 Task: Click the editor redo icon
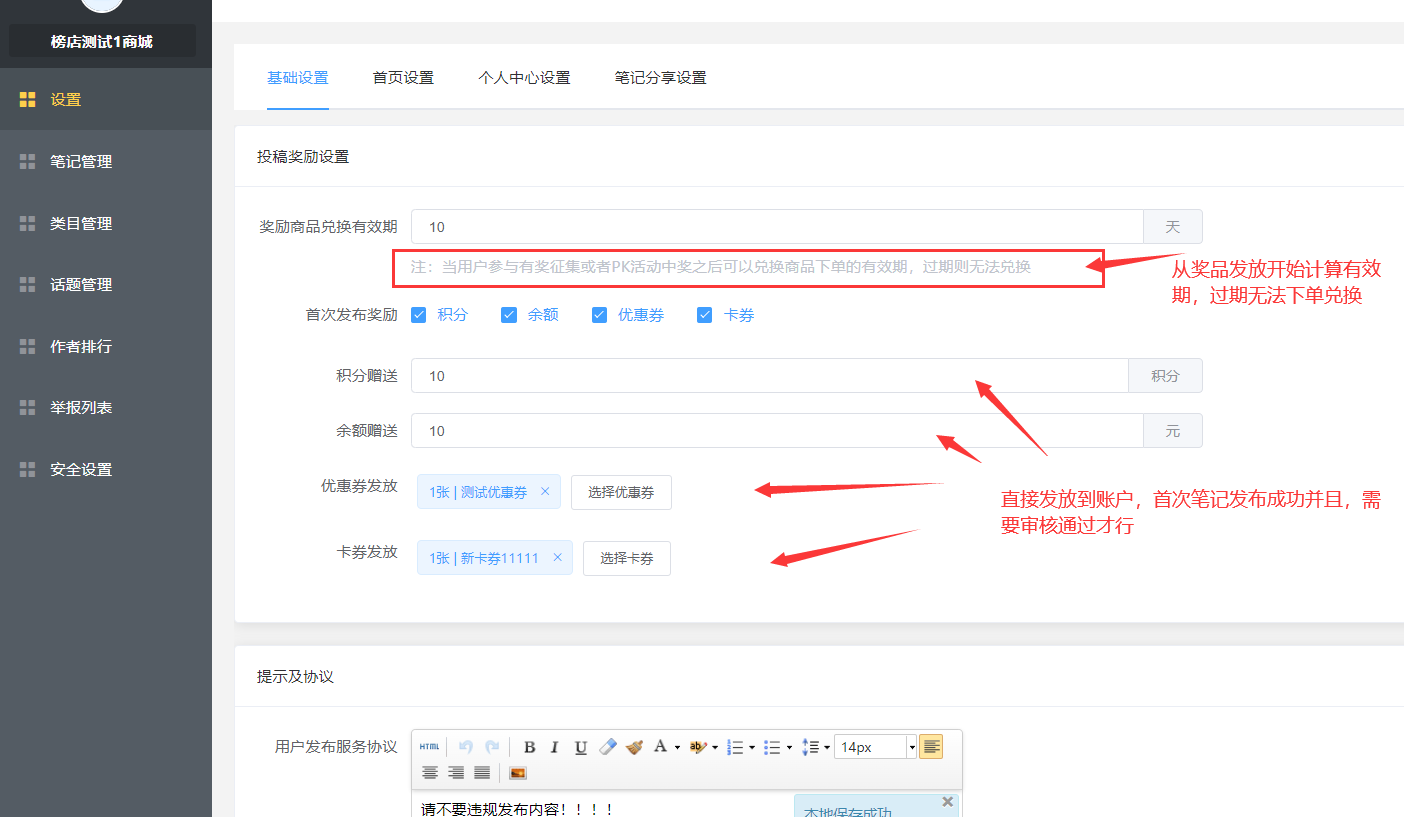(x=492, y=747)
